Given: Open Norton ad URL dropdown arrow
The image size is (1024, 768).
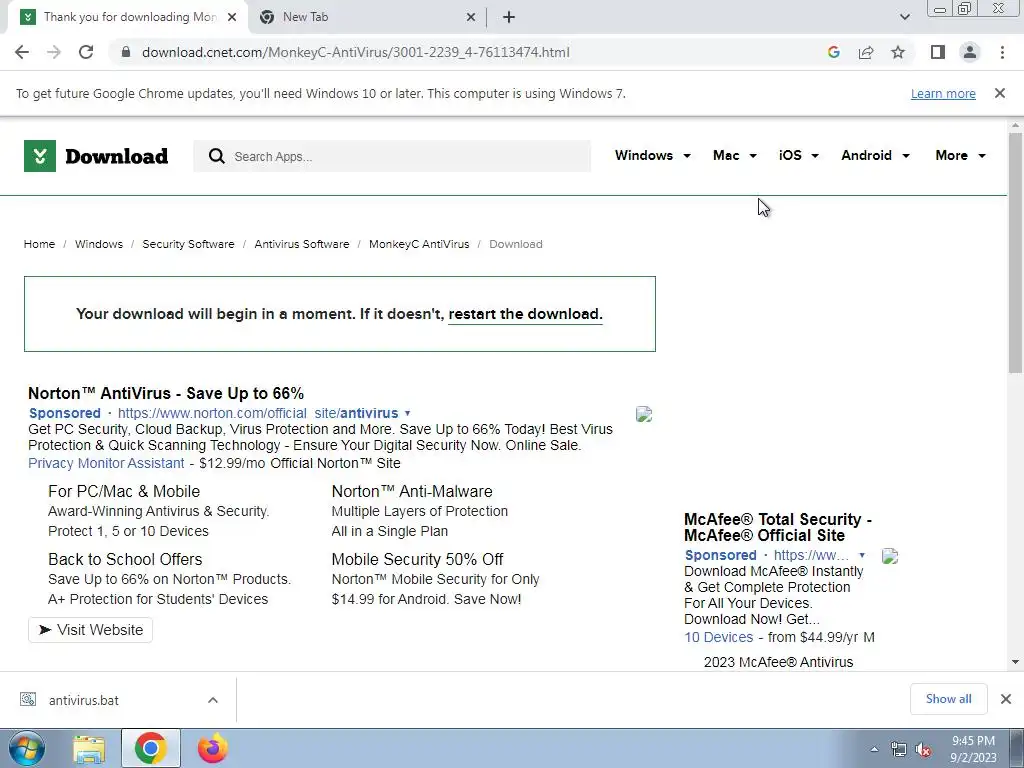Looking at the screenshot, I should point(408,413).
